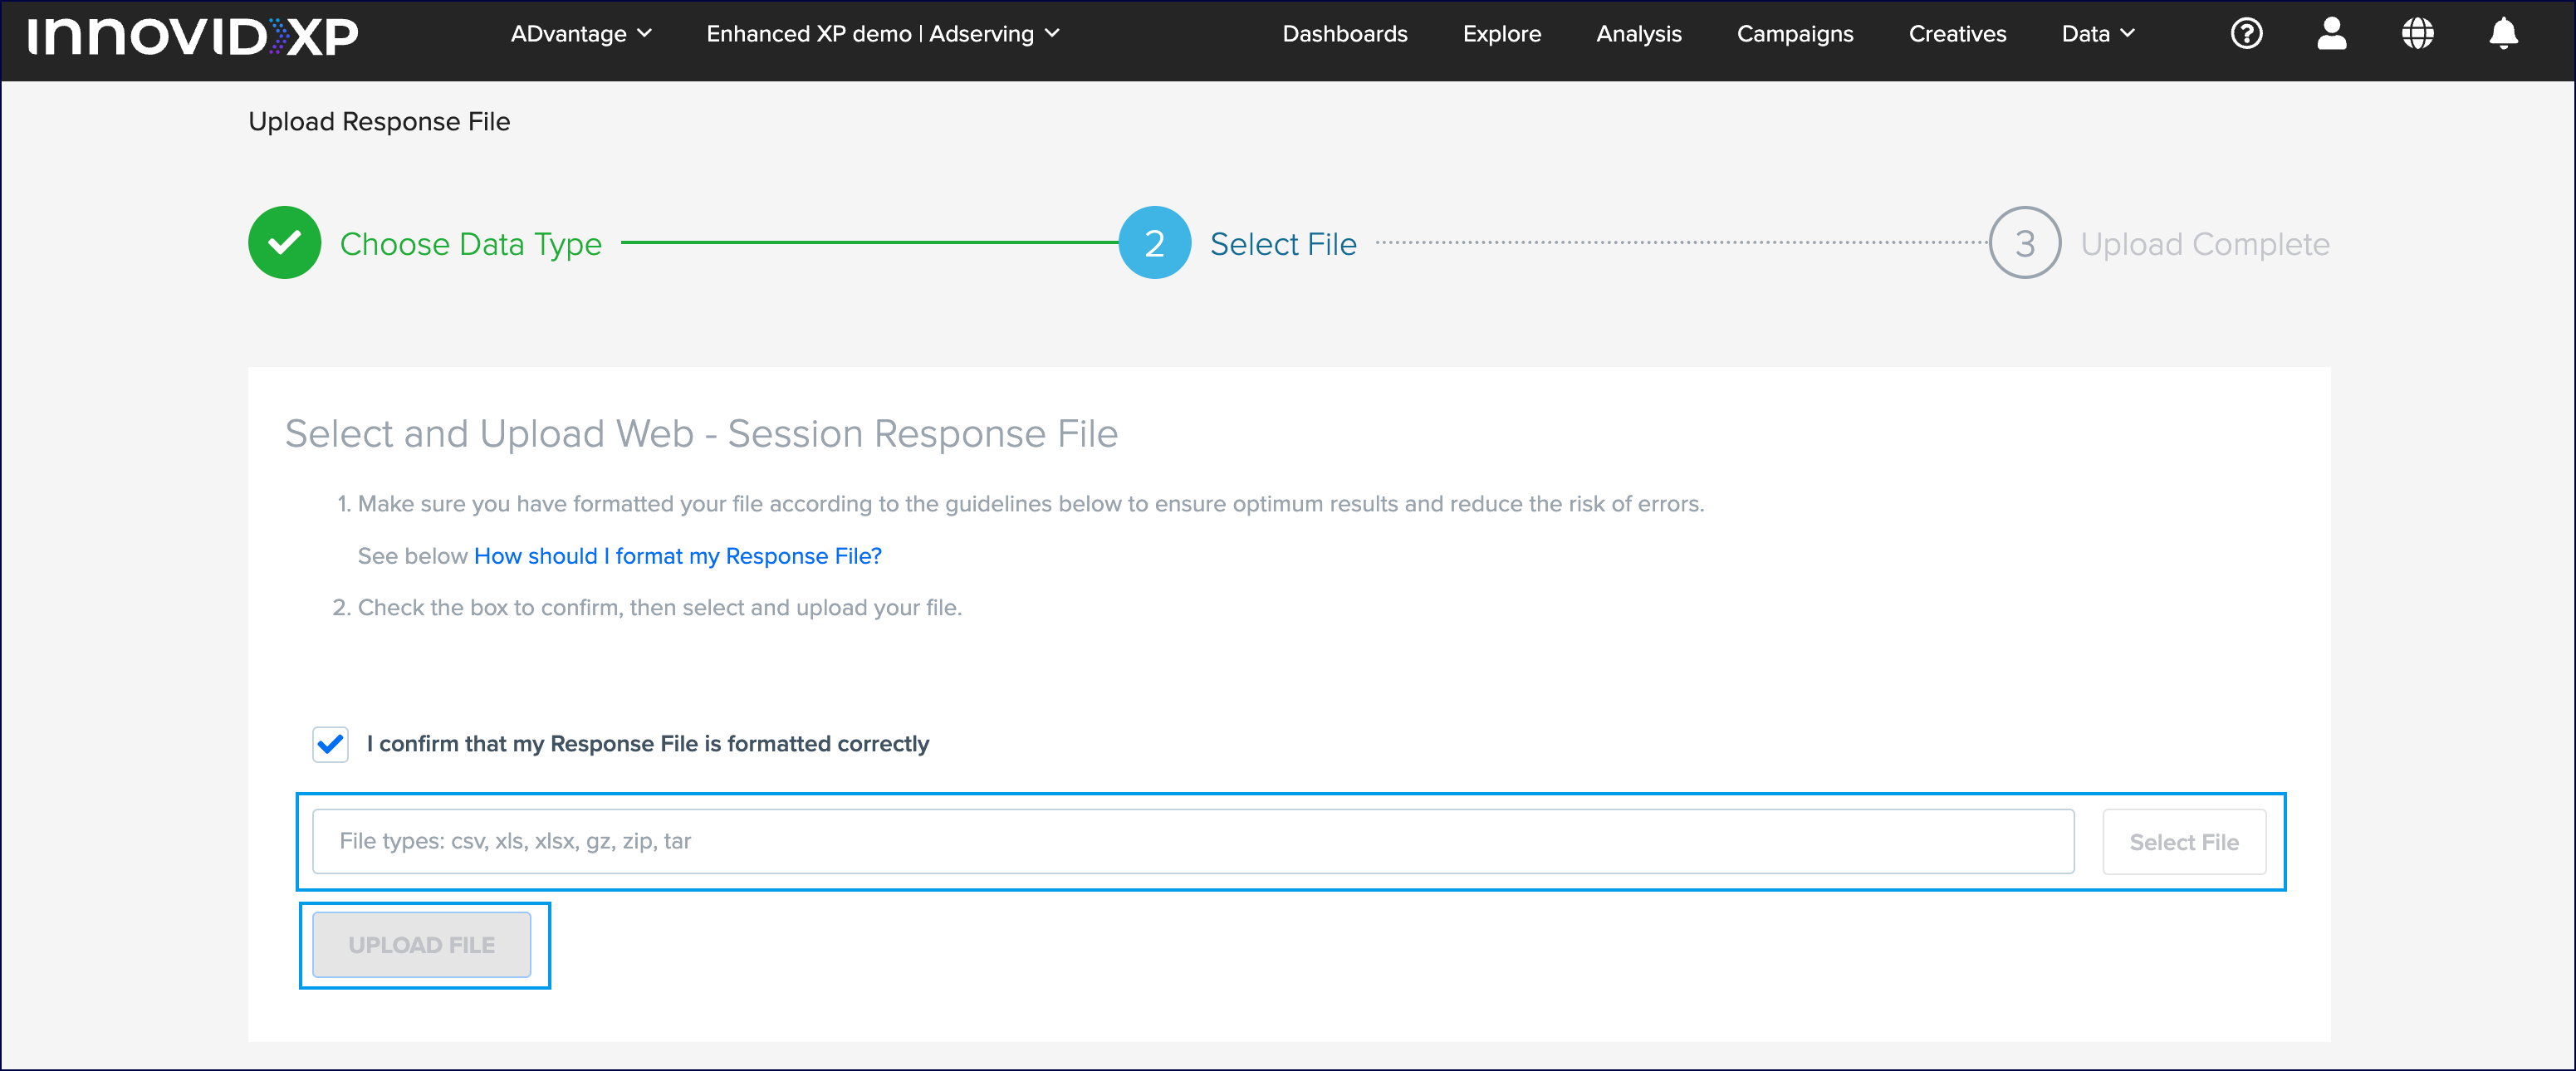This screenshot has height=1071, width=2576.
Task: Expand the ADvantage dropdown
Action: pos(581,34)
